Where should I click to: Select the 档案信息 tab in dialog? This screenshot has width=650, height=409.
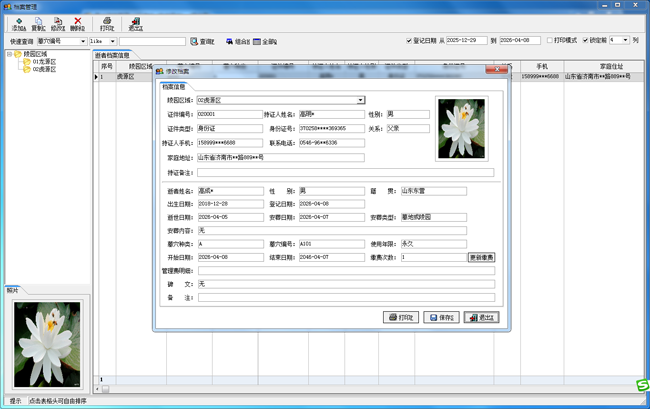click(x=175, y=87)
